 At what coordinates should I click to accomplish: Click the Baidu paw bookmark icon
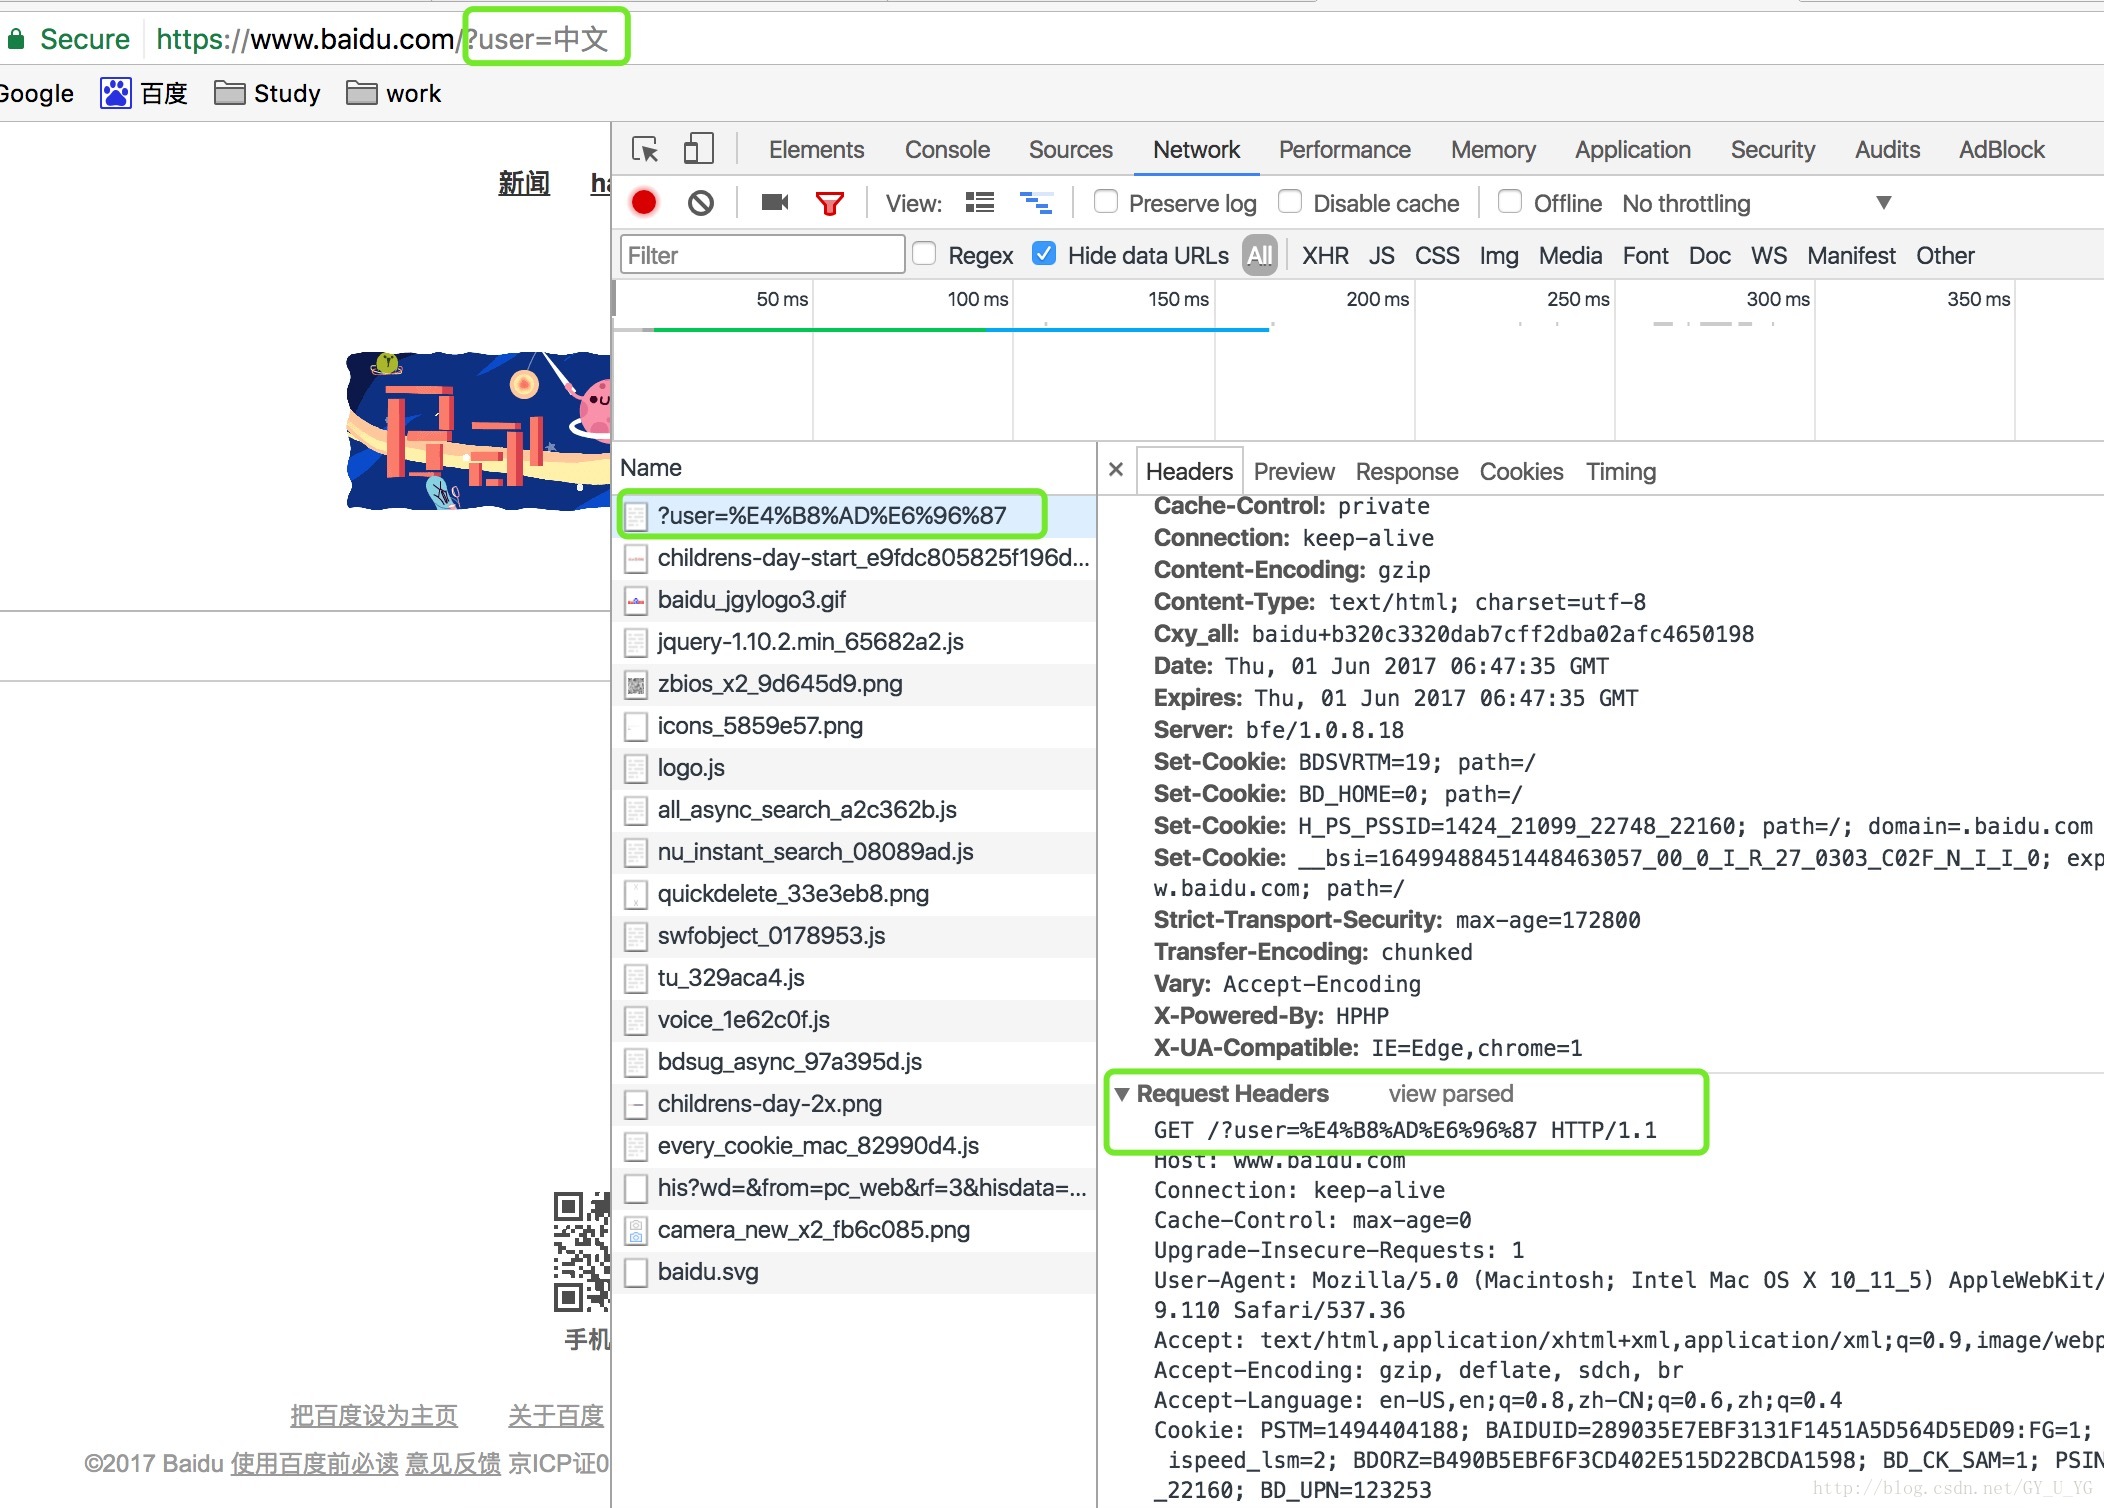pyautogui.click(x=115, y=93)
